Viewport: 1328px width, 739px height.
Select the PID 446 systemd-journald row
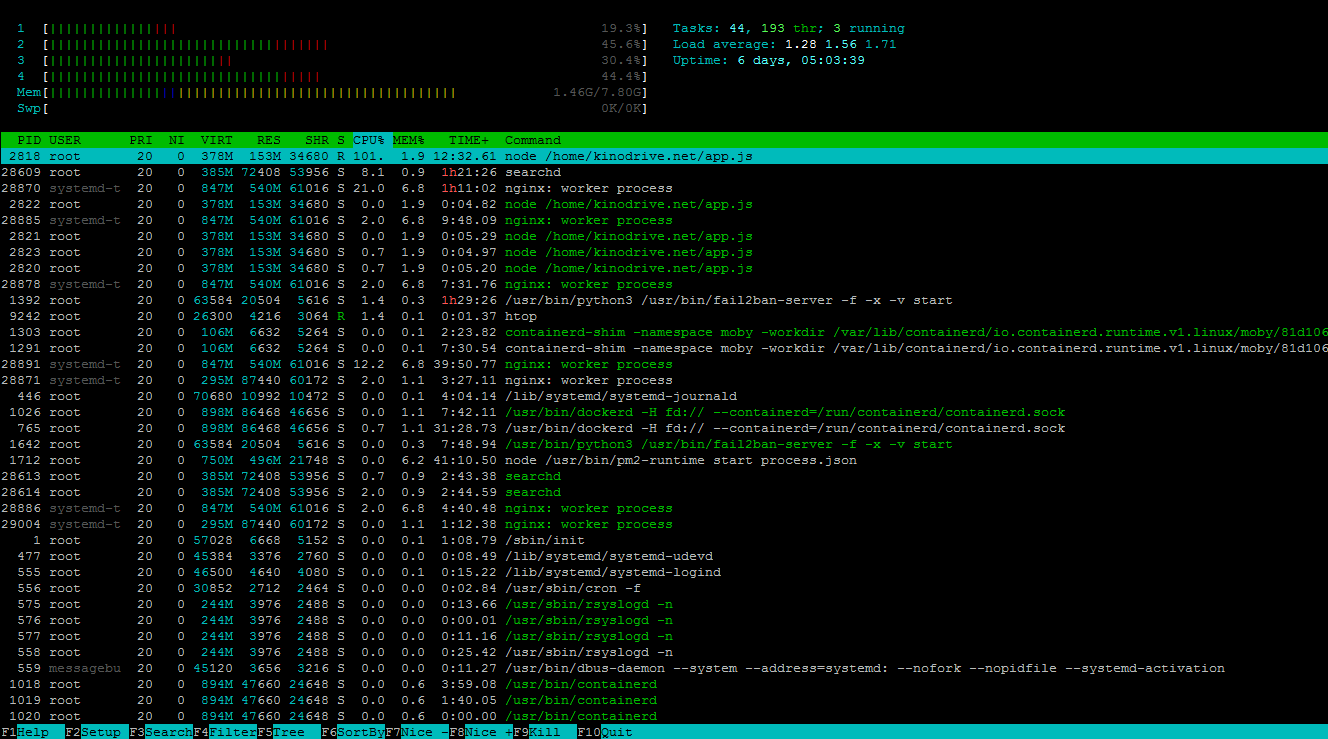664,396
